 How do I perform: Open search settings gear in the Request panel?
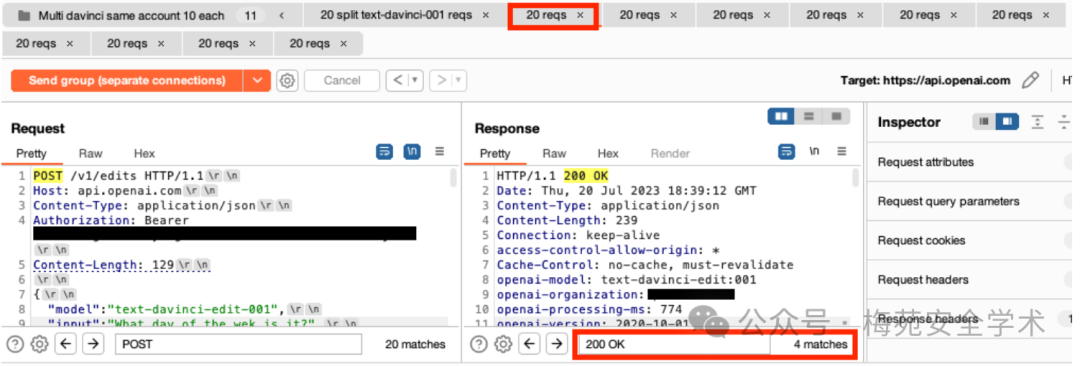pyautogui.click(x=40, y=343)
